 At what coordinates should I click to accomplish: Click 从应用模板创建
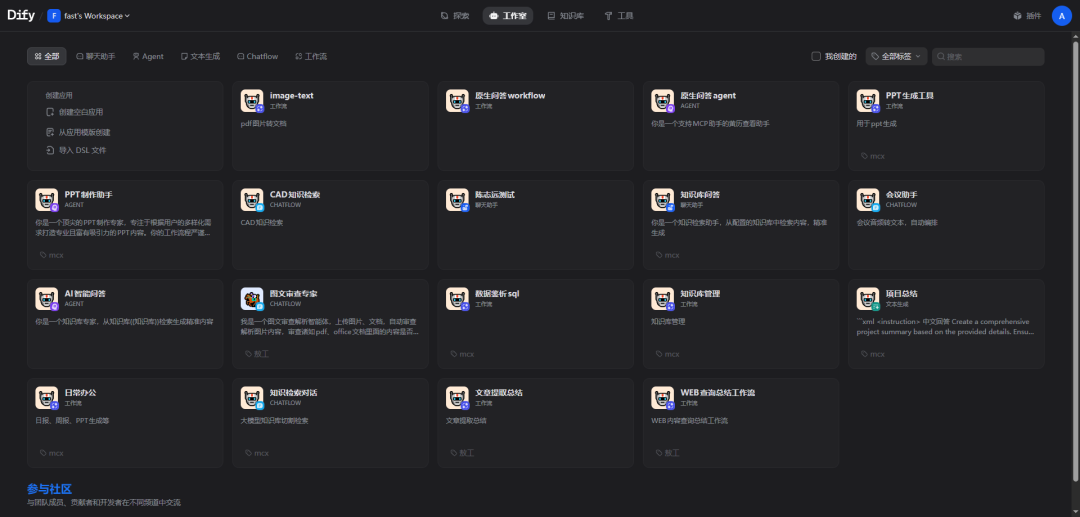coord(78,131)
